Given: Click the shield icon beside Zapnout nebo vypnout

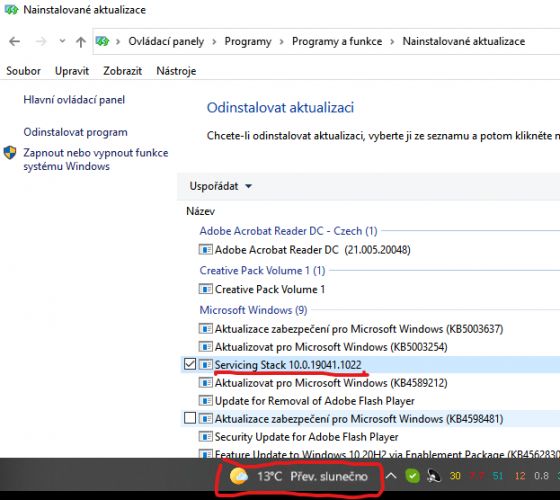Looking at the screenshot, I should coord(10,153).
